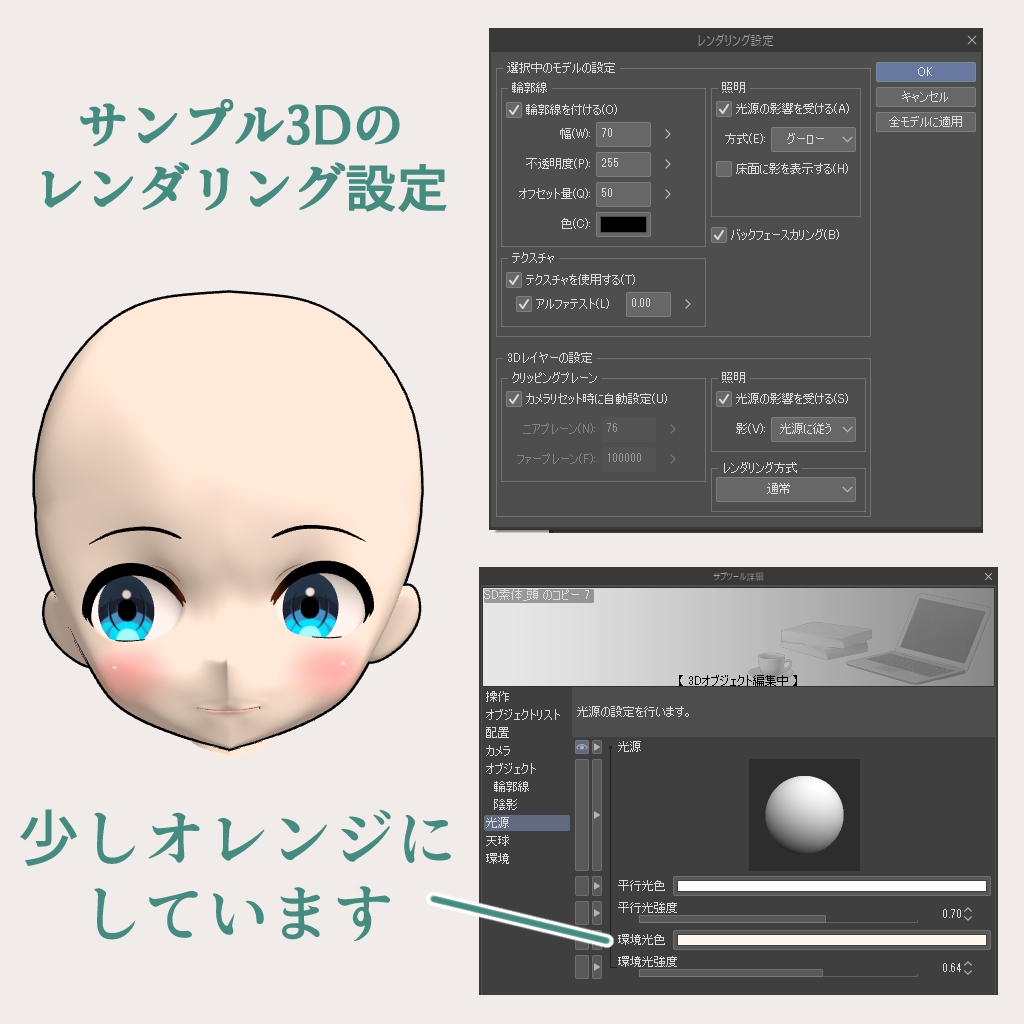Viewport: 1024px width, 1024px height.
Task: Toggle the アルファテスト checkbox
Action: (524, 304)
